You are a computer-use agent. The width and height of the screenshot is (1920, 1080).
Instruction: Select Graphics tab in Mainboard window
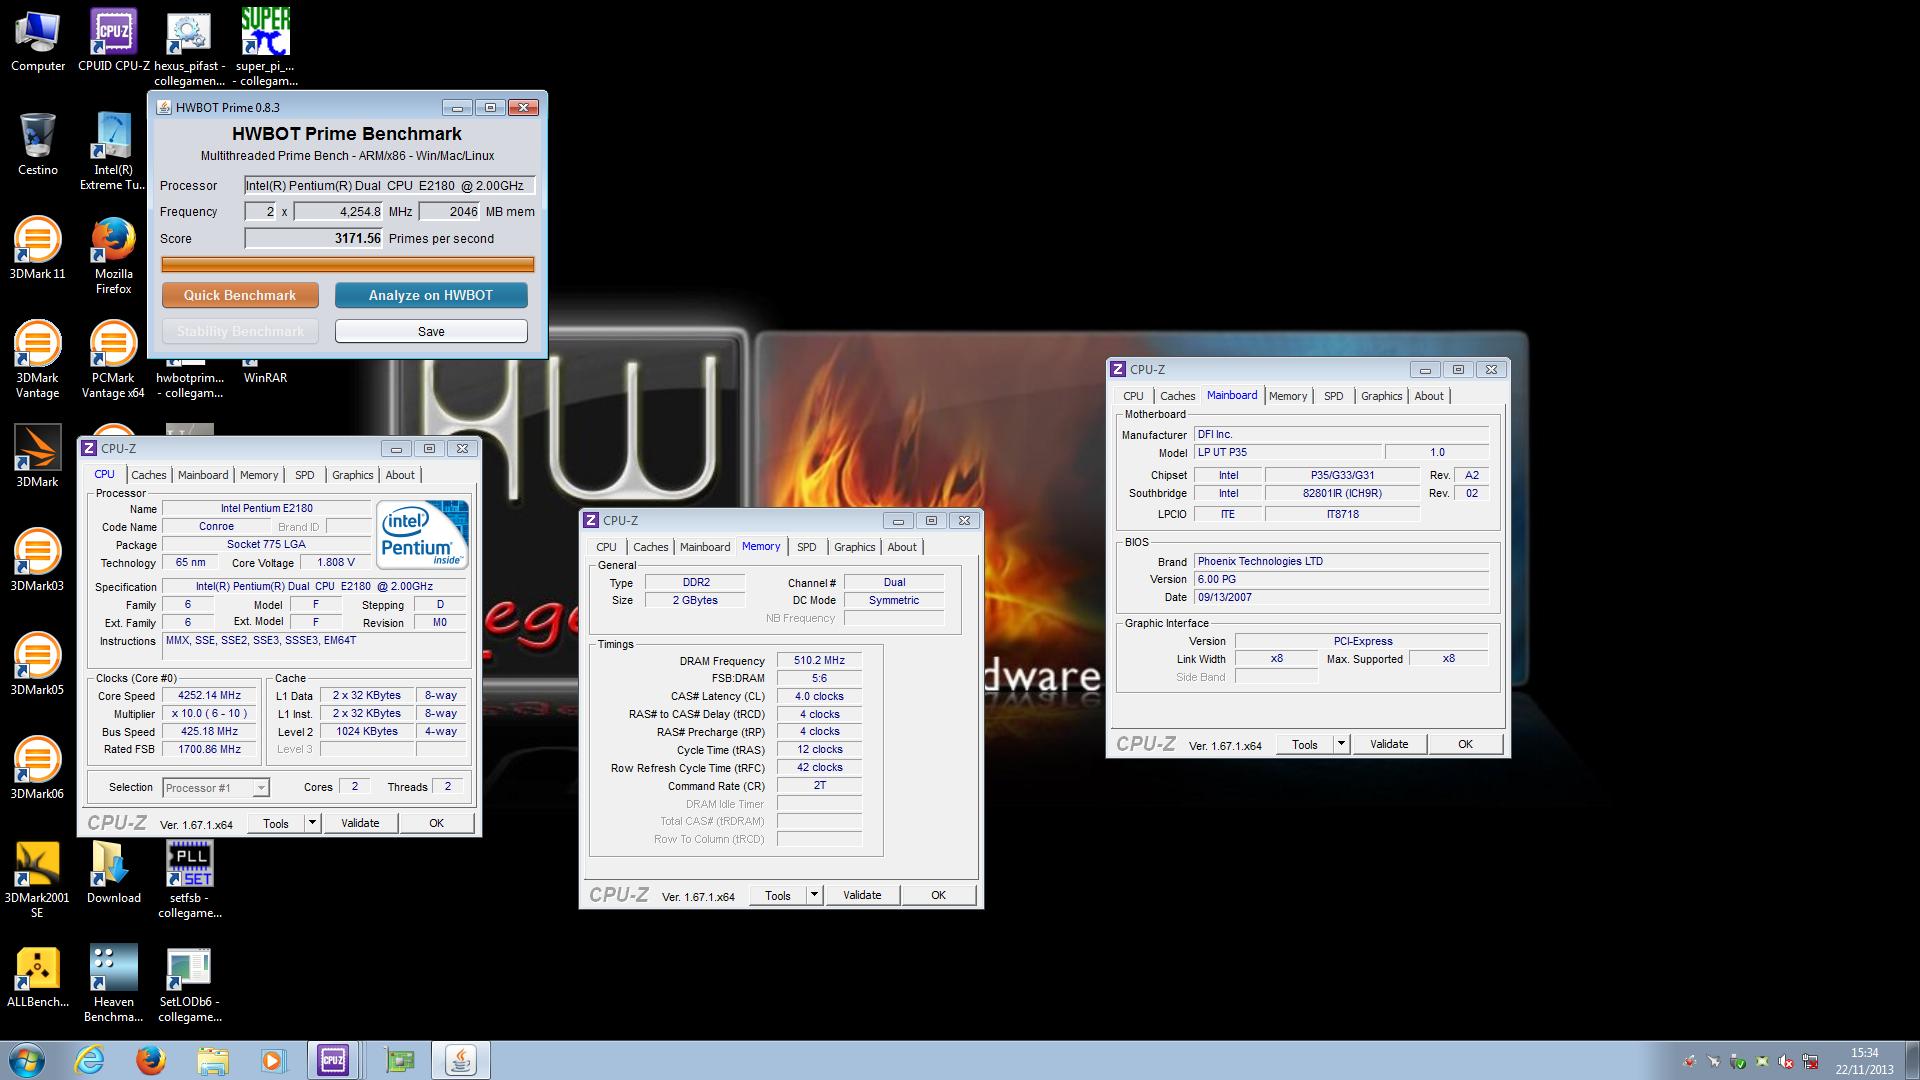pyautogui.click(x=1382, y=396)
